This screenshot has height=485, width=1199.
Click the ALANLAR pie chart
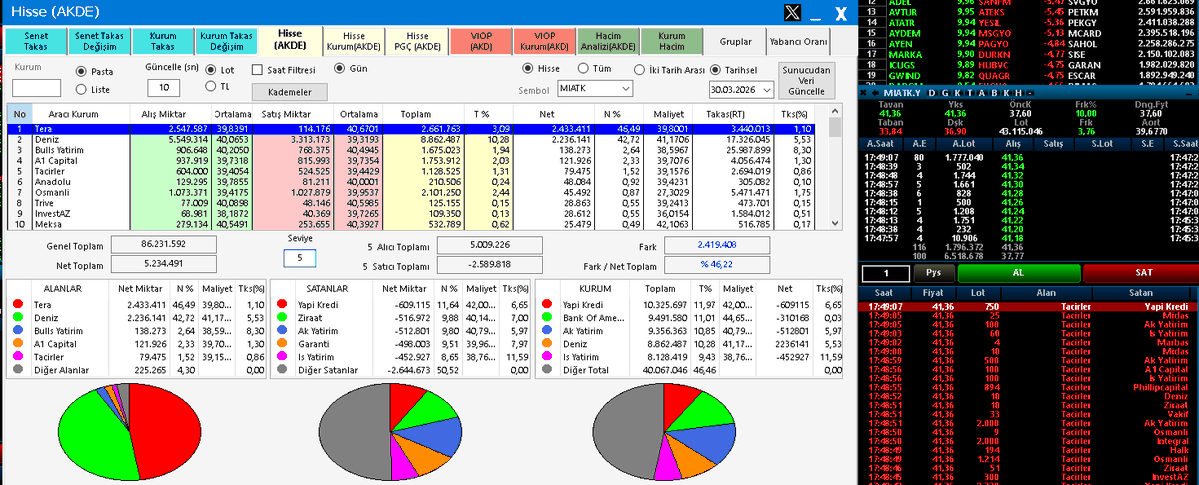128,432
